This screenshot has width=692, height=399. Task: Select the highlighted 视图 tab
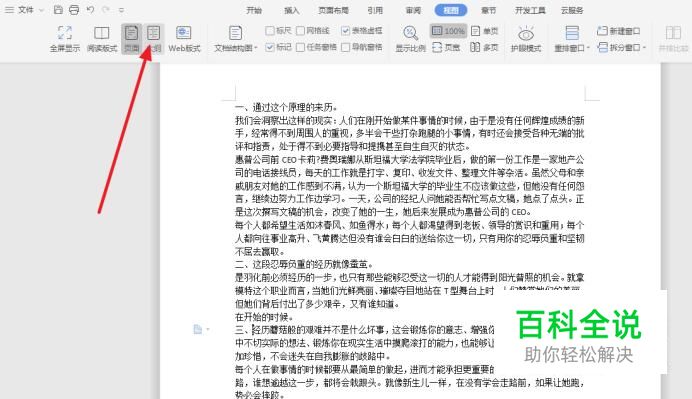tap(451, 10)
